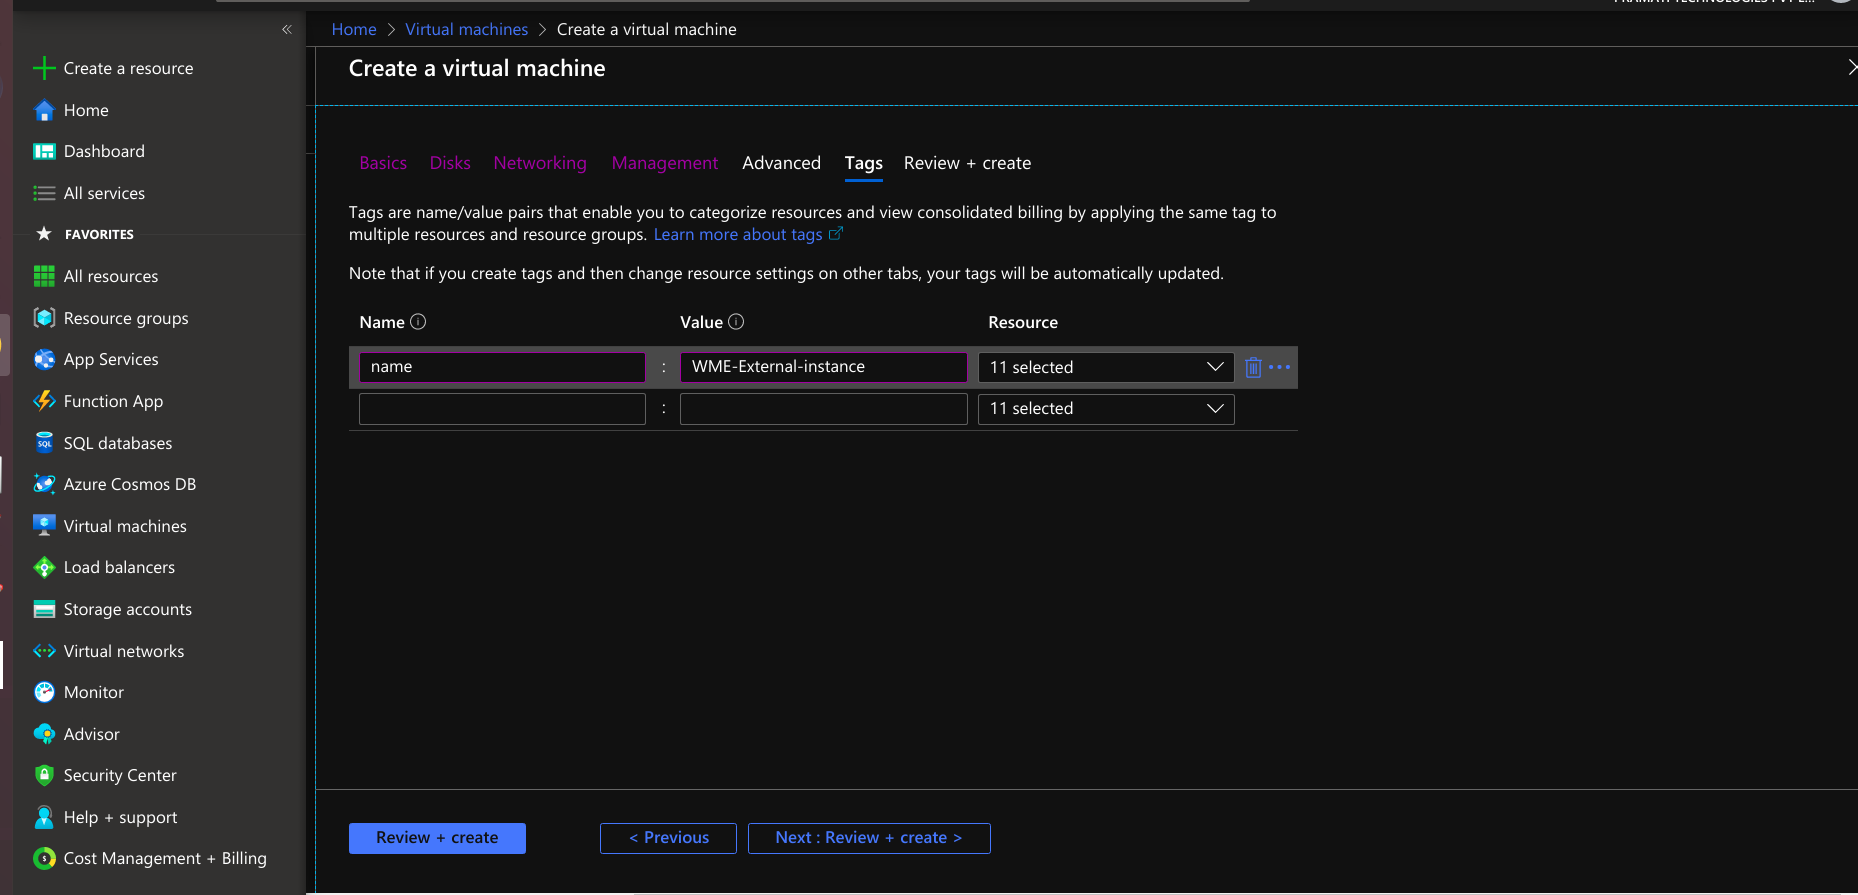
Task: Click the Previous button
Action: [668, 838]
